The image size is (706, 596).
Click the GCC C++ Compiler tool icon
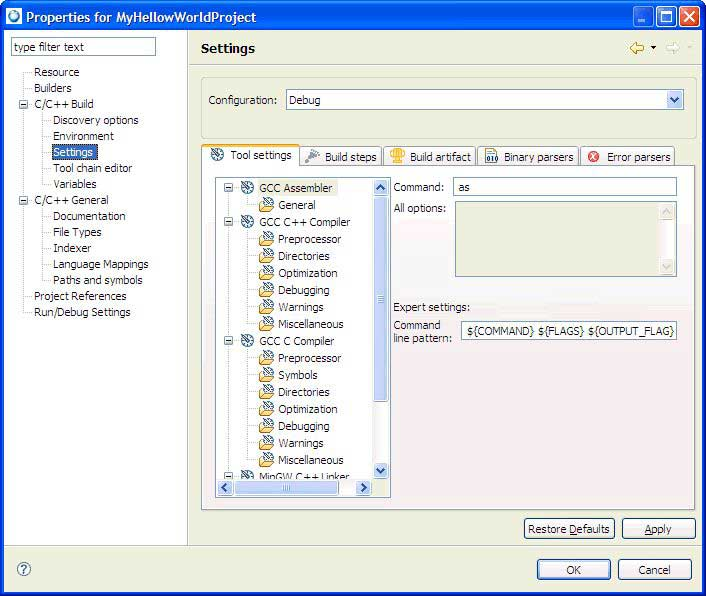tap(247, 222)
